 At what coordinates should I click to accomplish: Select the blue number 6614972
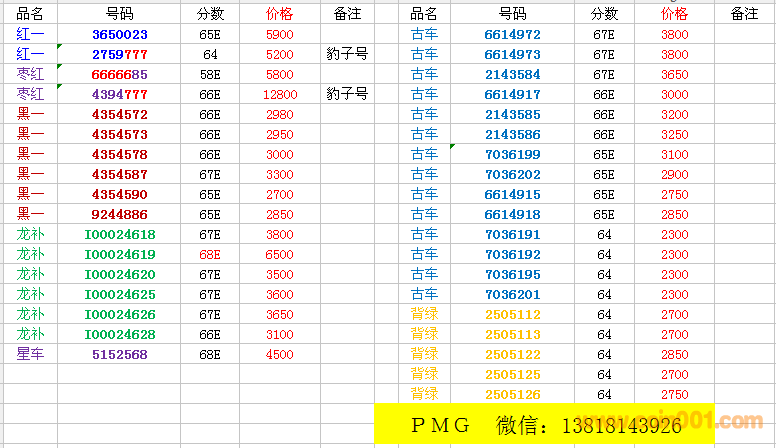(x=512, y=34)
